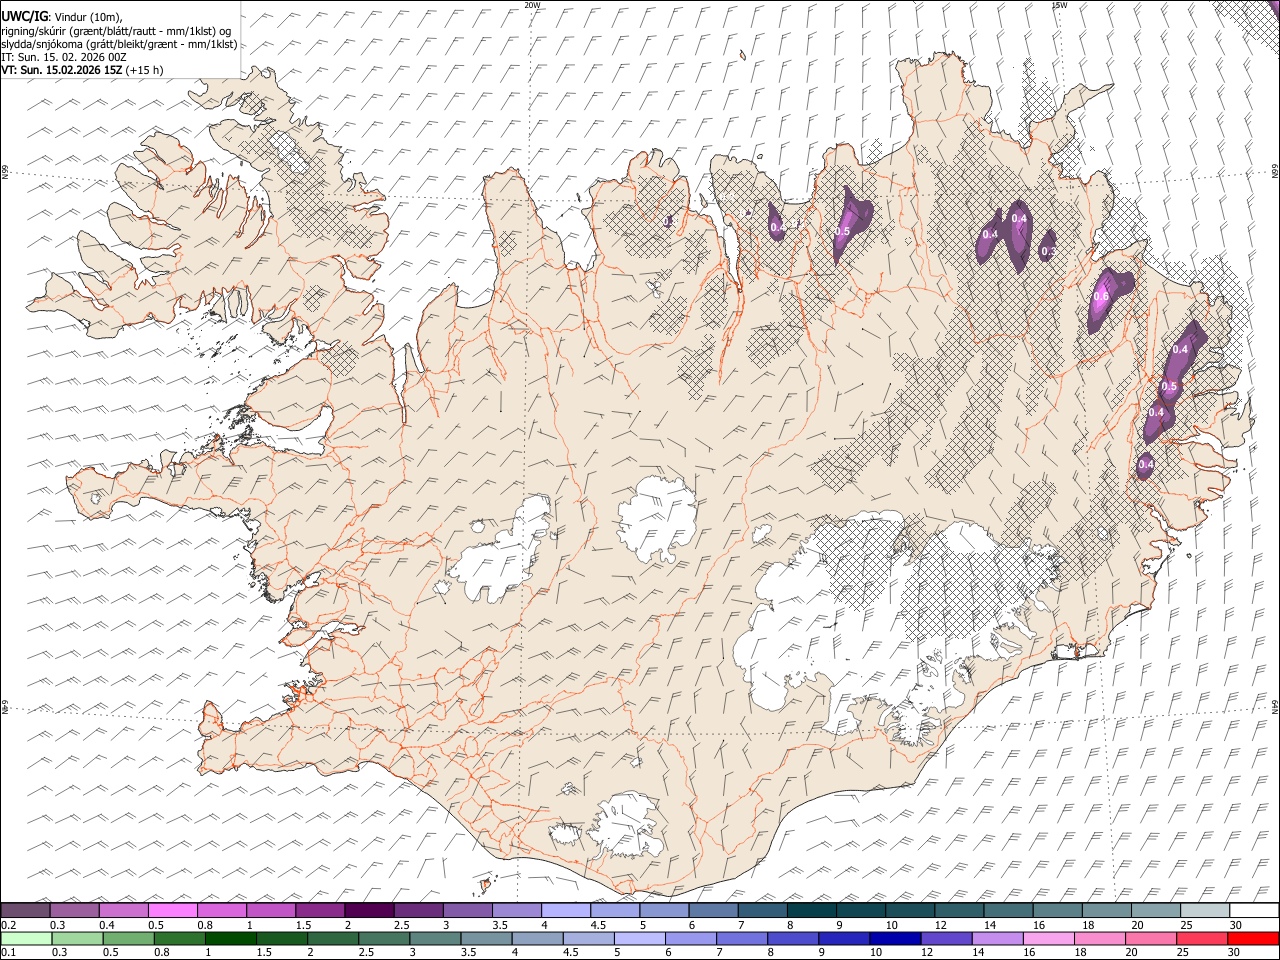The image size is (1280, 960).
Task: Click the green-row swatch between 0.8 and 1
Action: coord(181,938)
